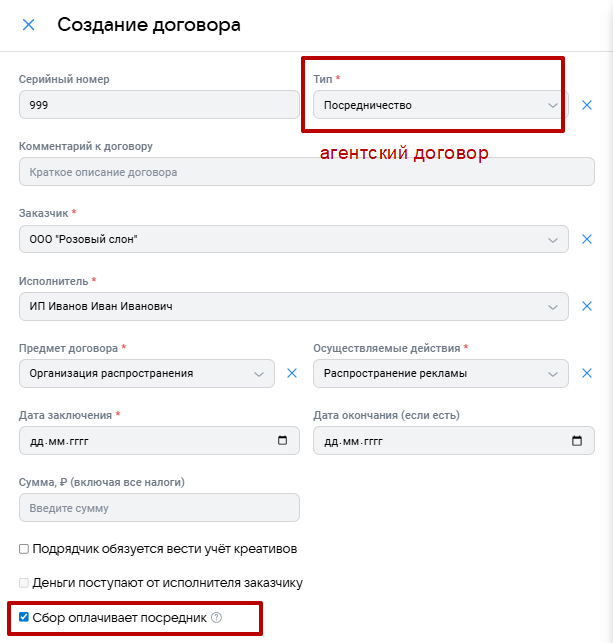Open the Тип dropdown showing Посредничество
Image resolution: width=613 pixels, height=643 pixels.
441,105
